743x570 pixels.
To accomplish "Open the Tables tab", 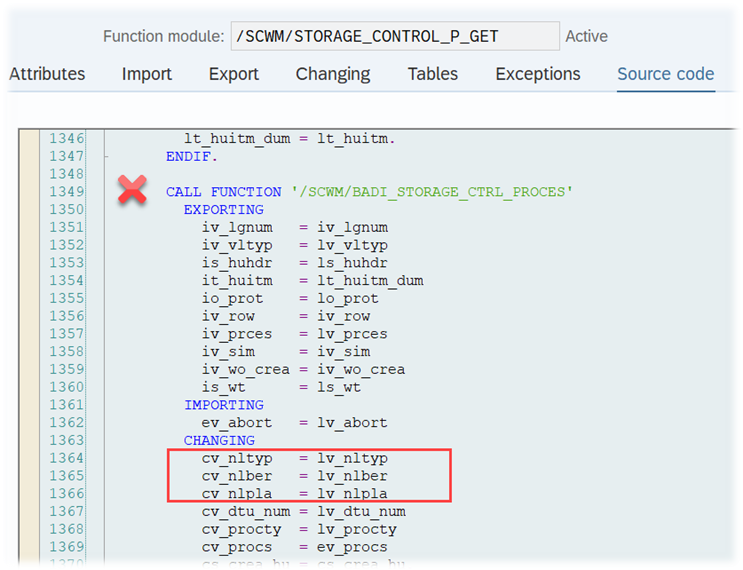I will pos(433,74).
